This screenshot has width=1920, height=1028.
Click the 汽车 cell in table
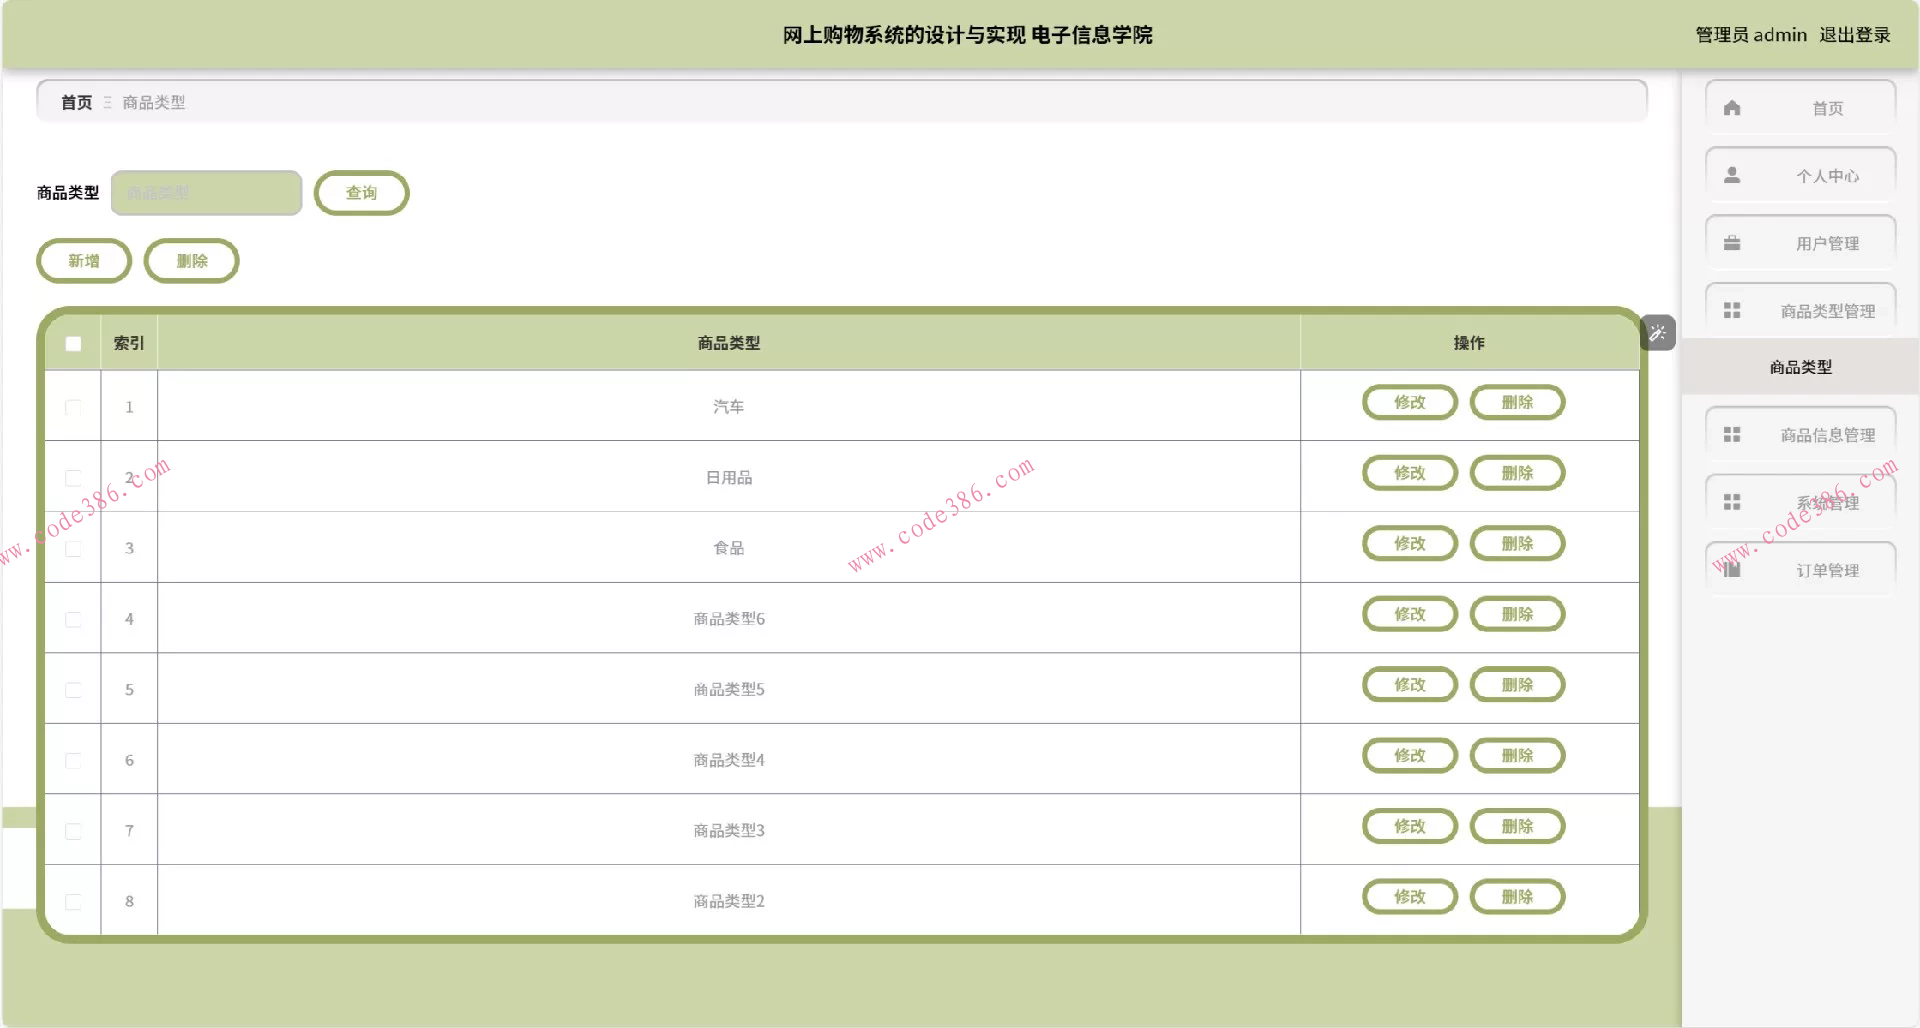pyautogui.click(x=729, y=407)
